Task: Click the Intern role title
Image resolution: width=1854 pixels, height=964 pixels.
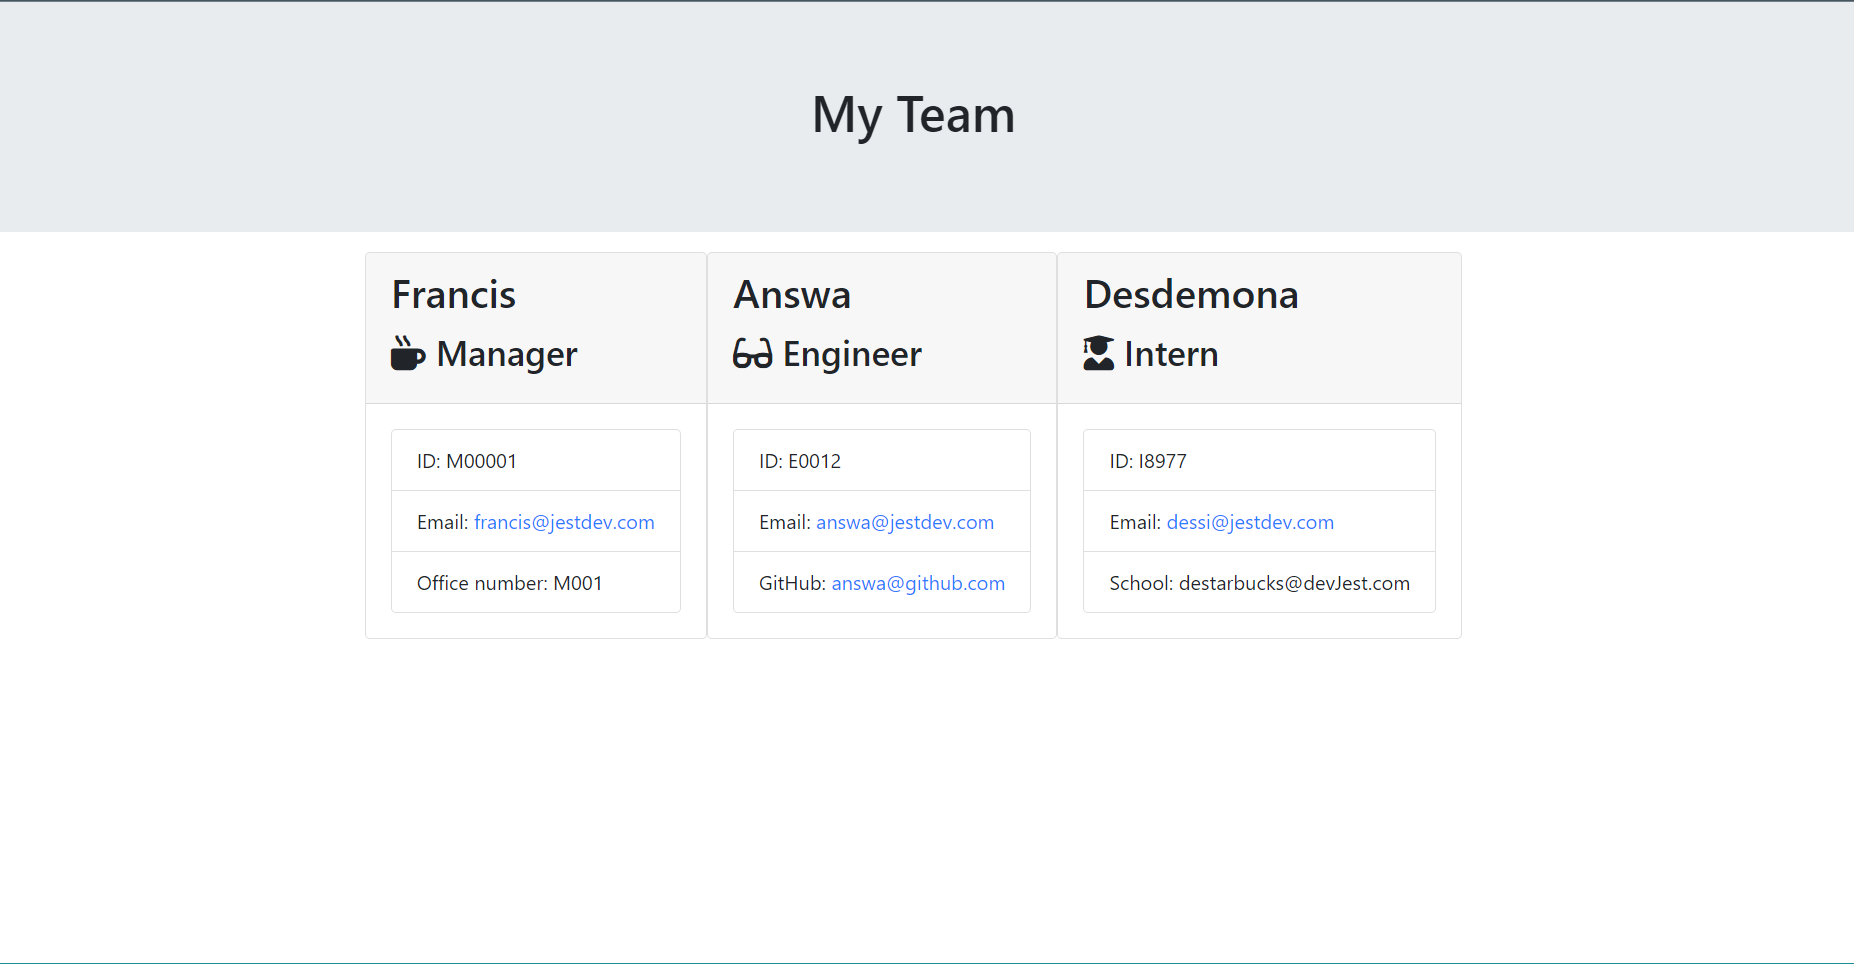Action: (1171, 354)
